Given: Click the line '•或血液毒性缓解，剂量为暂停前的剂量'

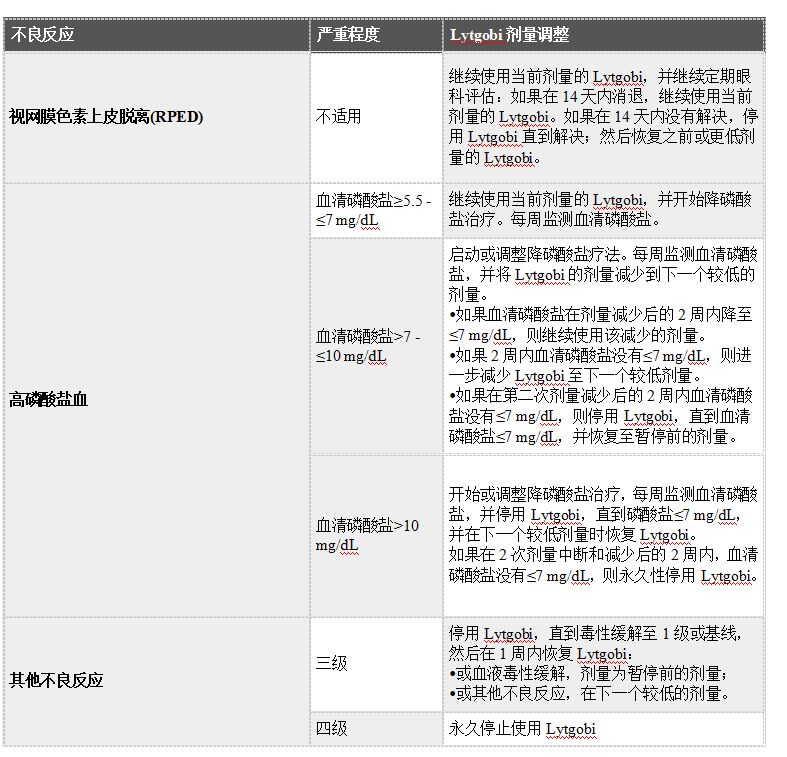Looking at the screenshot, I should [585, 673].
